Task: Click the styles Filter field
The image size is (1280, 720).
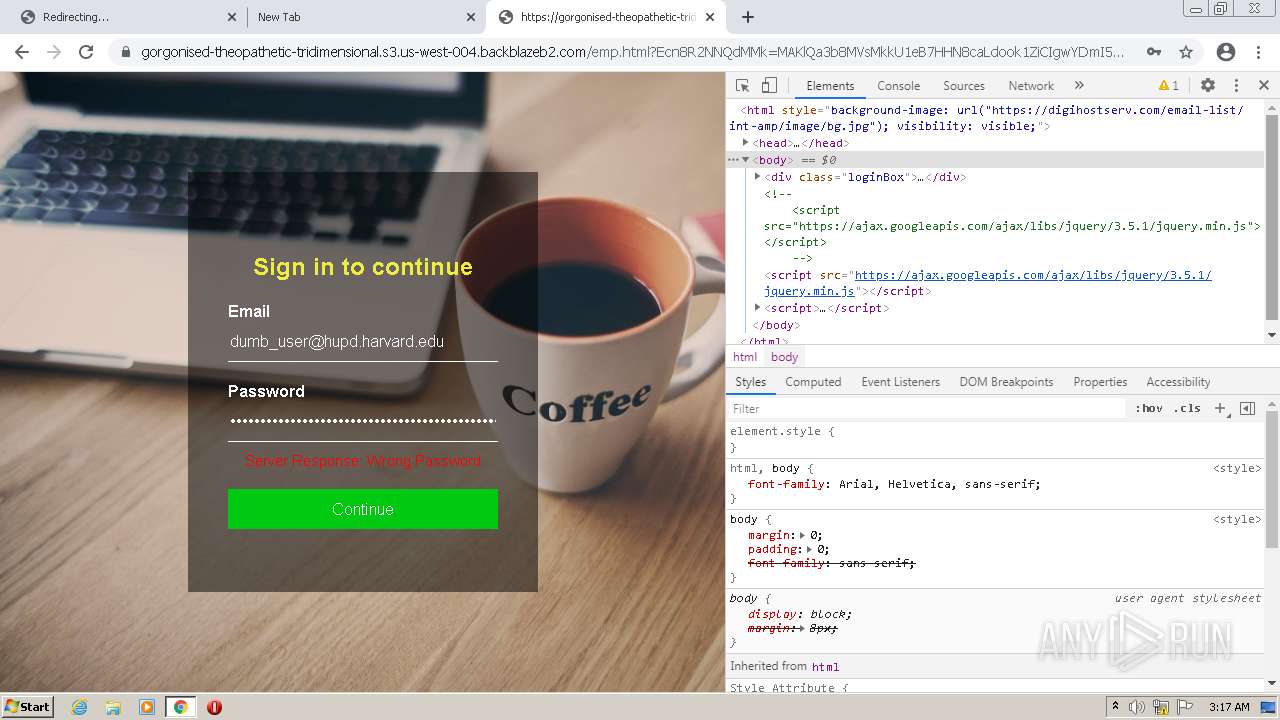Action: pos(926,408)
